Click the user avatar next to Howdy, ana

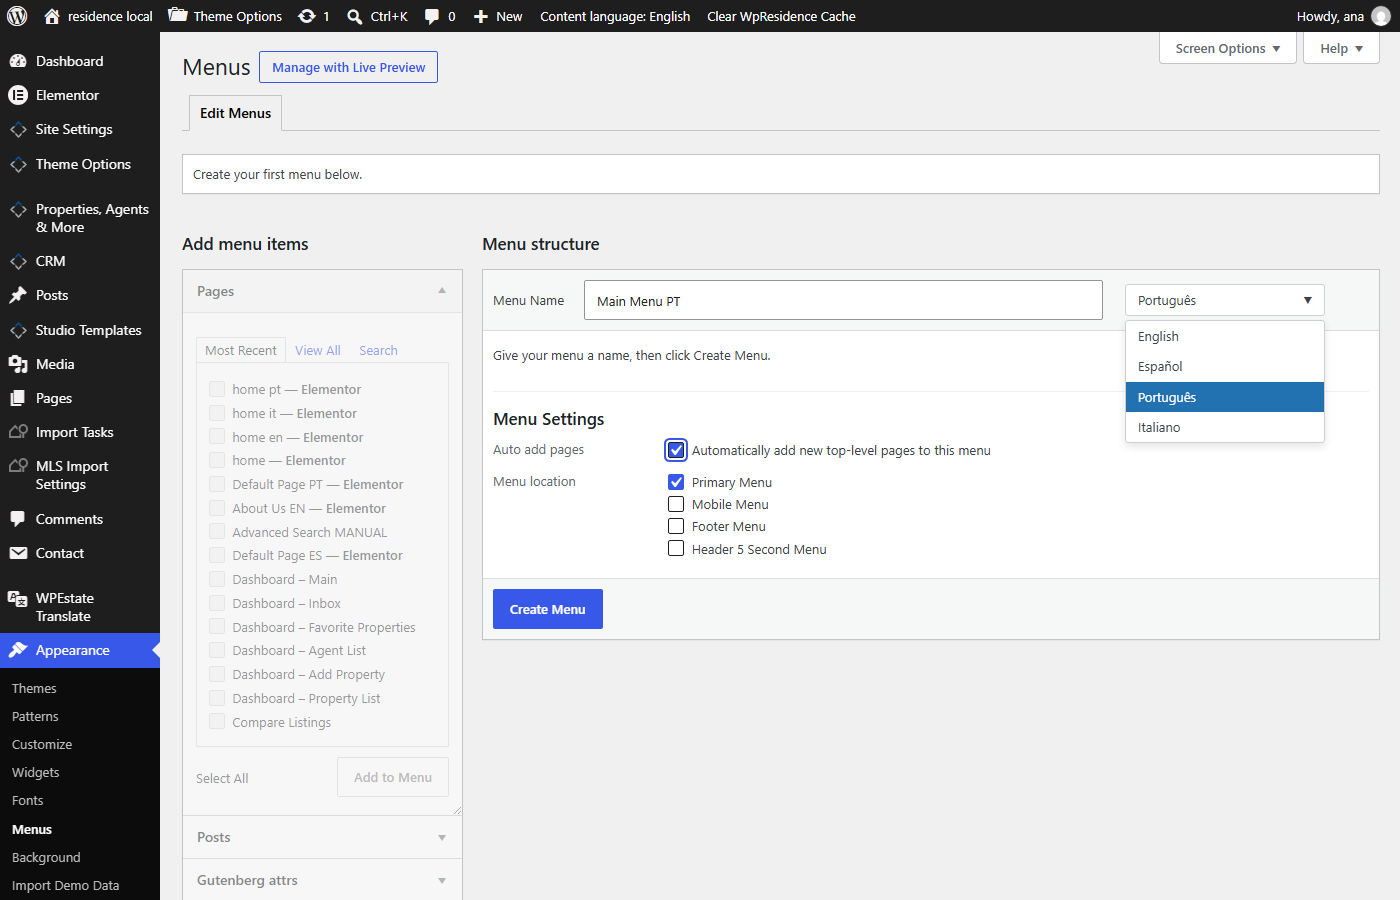(x=1381, y=16)
